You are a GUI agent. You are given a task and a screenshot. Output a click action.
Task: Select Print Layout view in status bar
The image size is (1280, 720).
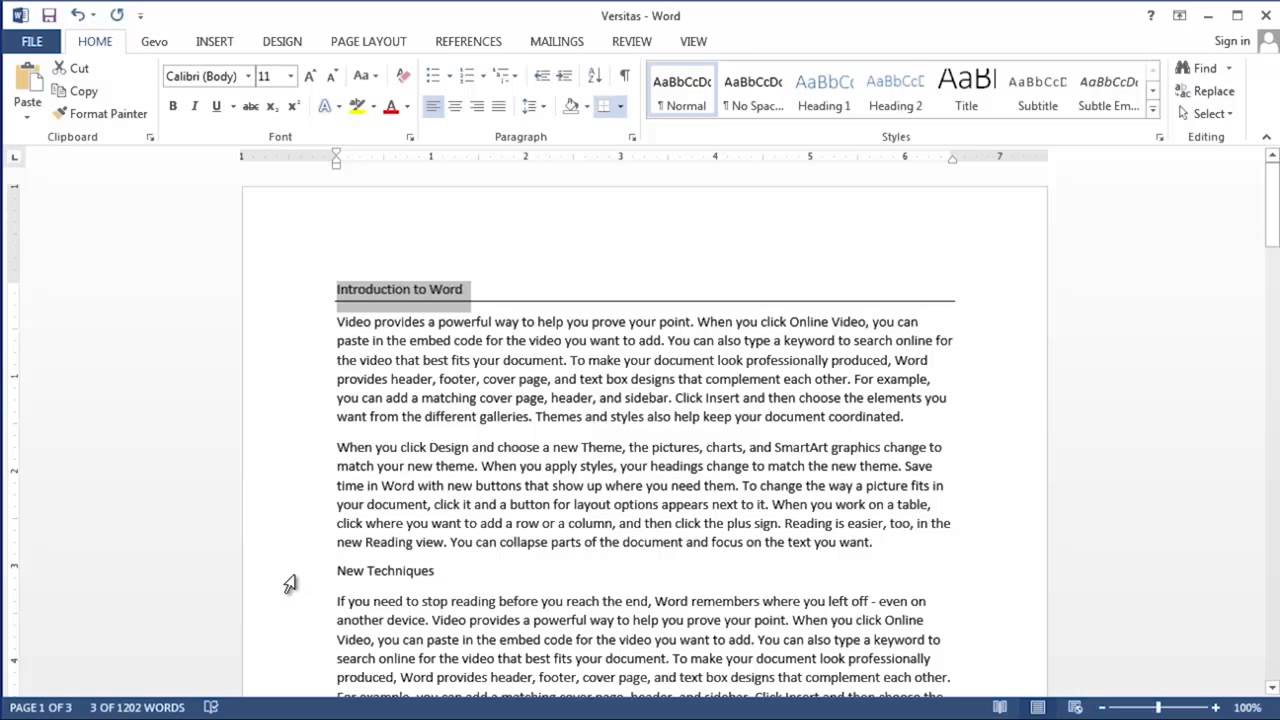pyautogui.click(x=1038, y=707)
